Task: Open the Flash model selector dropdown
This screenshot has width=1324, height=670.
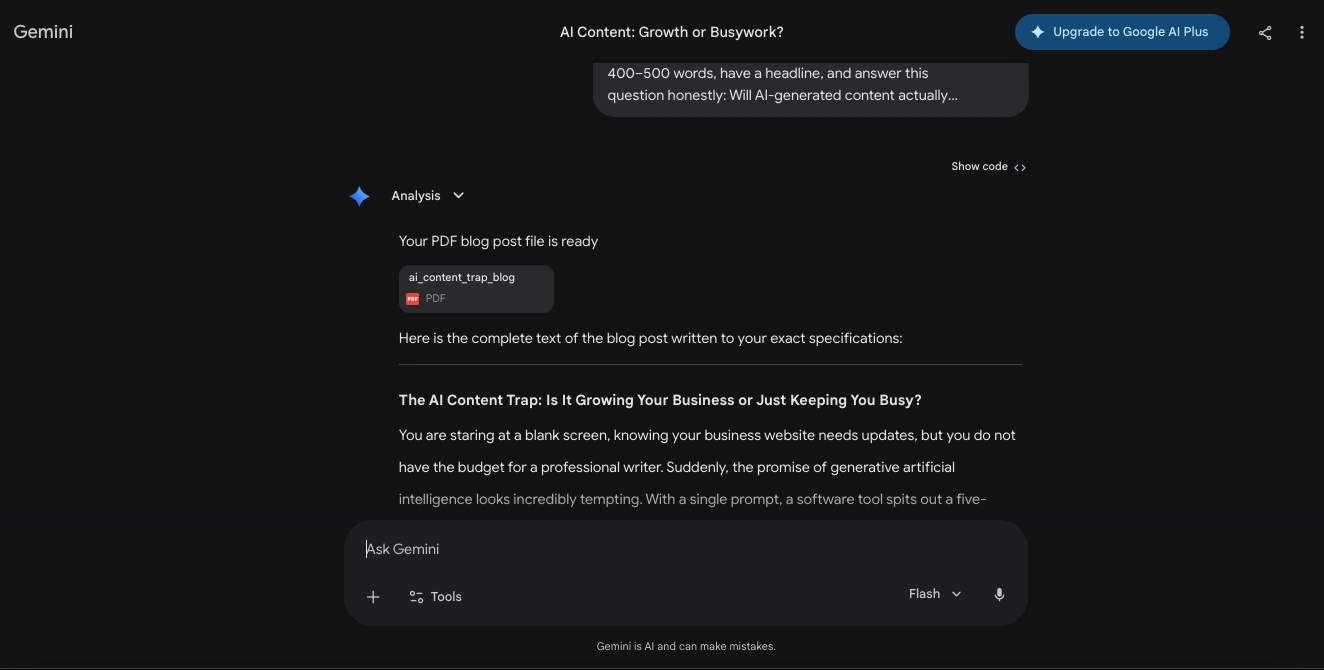Action: (x=935, y=594)
